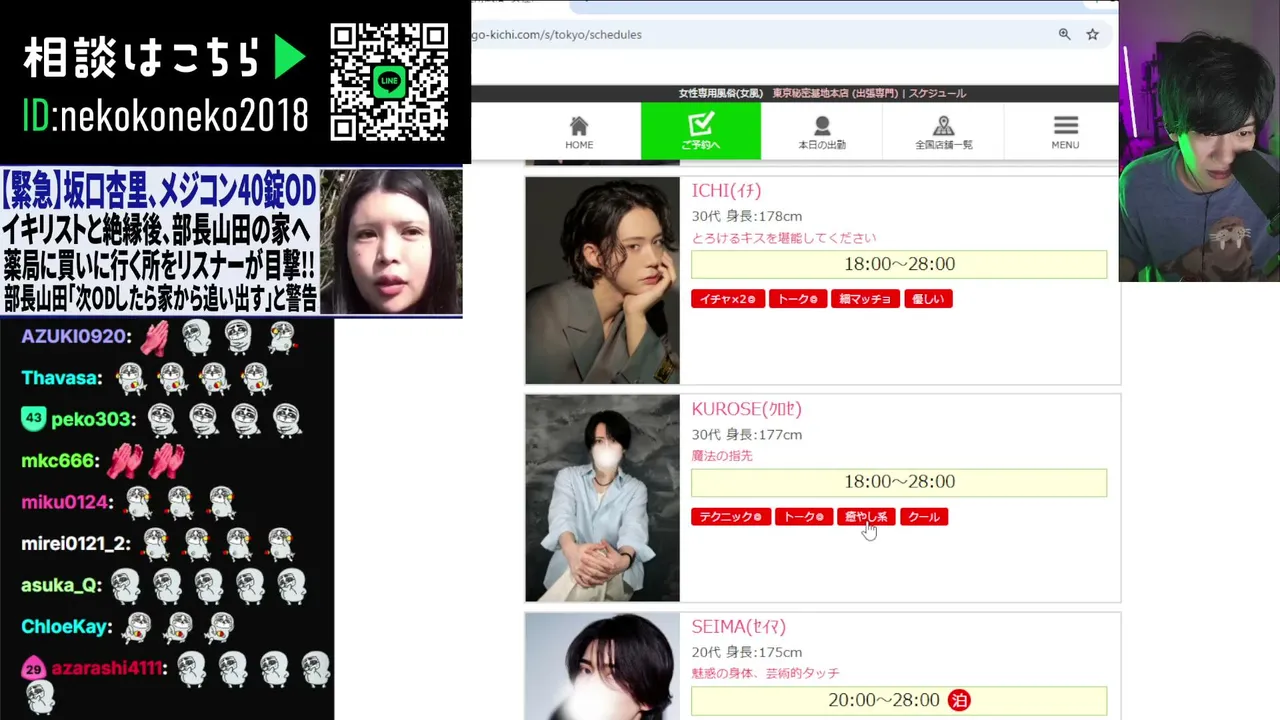Select the 優しい tag

(928, 299)
